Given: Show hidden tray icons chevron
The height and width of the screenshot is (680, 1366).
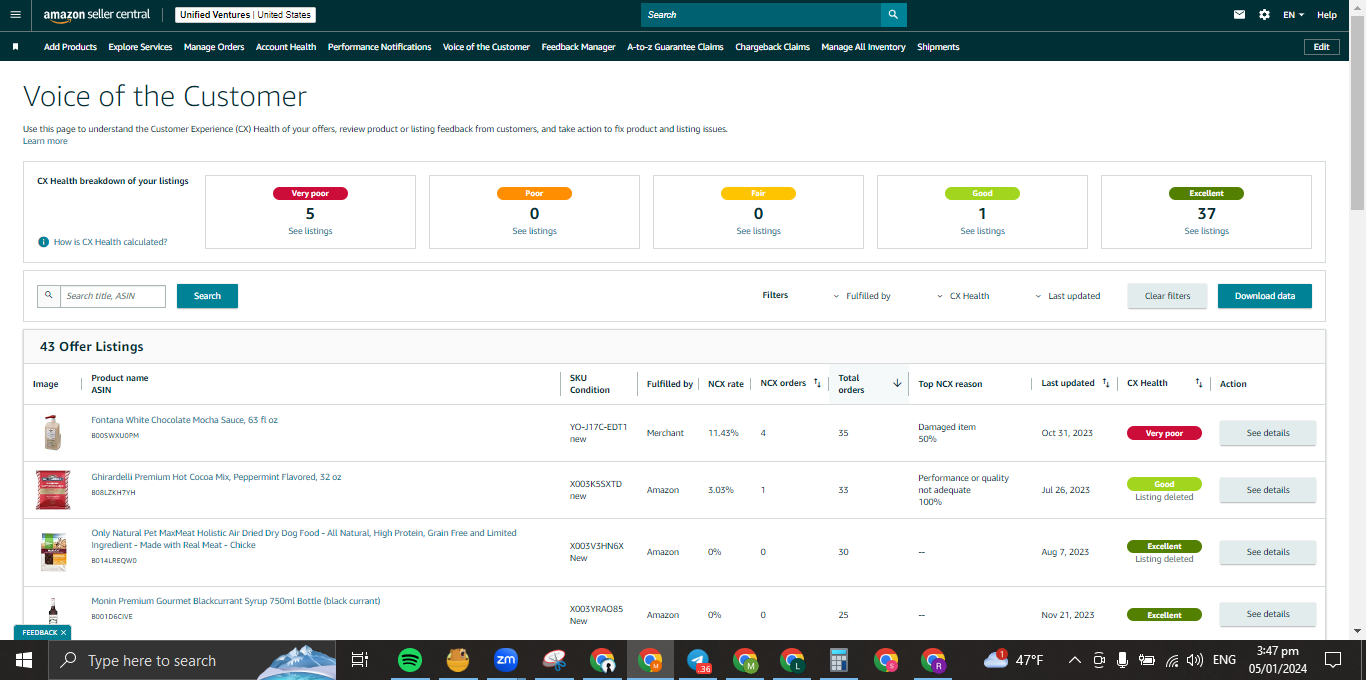Looking at the screenshot, I should [1075, 660].
